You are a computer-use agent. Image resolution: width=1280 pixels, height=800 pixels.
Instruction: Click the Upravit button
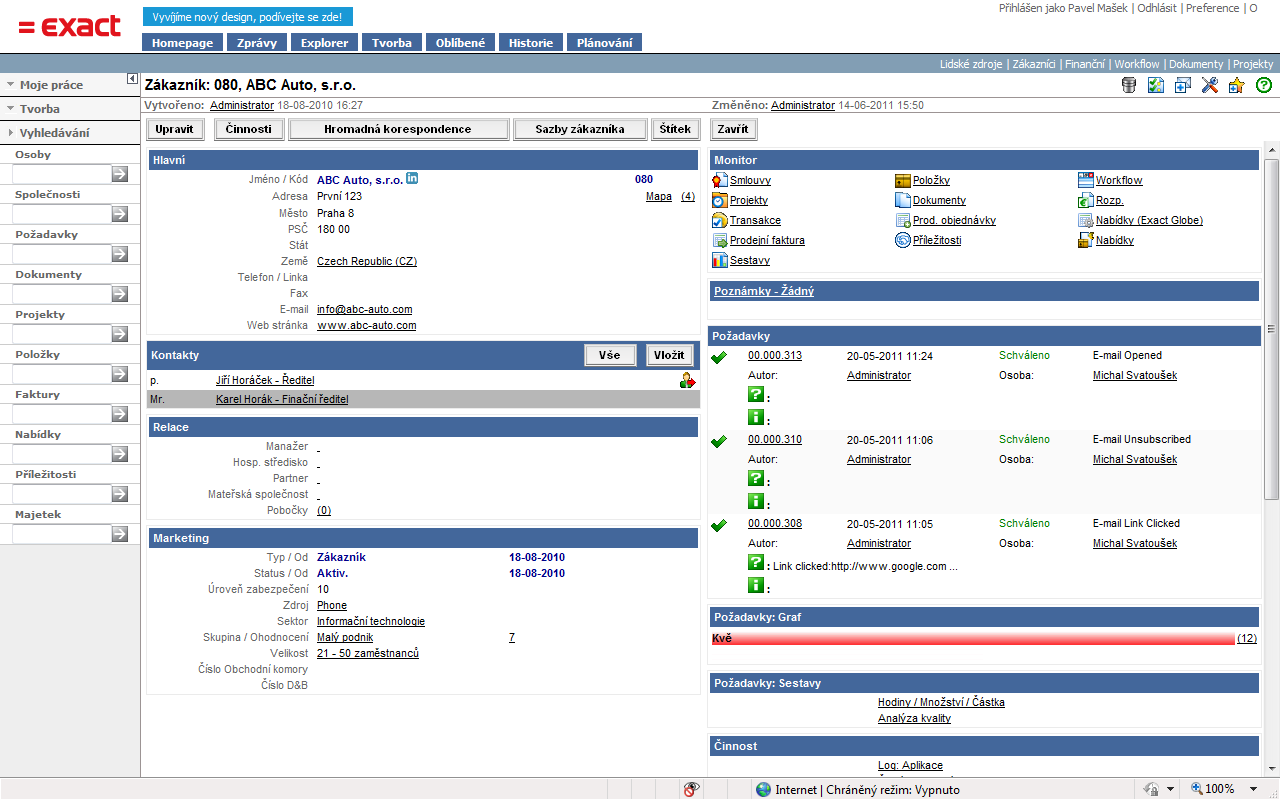(x=175, y=129)
